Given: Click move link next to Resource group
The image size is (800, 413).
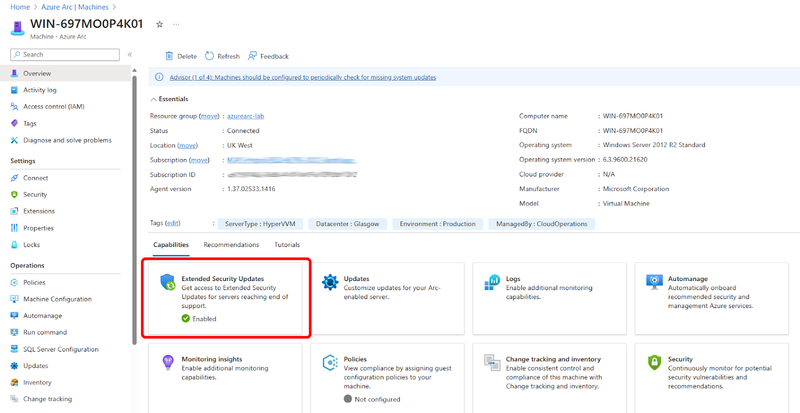Looking at the screenshot, I should (x=209, y=116).
